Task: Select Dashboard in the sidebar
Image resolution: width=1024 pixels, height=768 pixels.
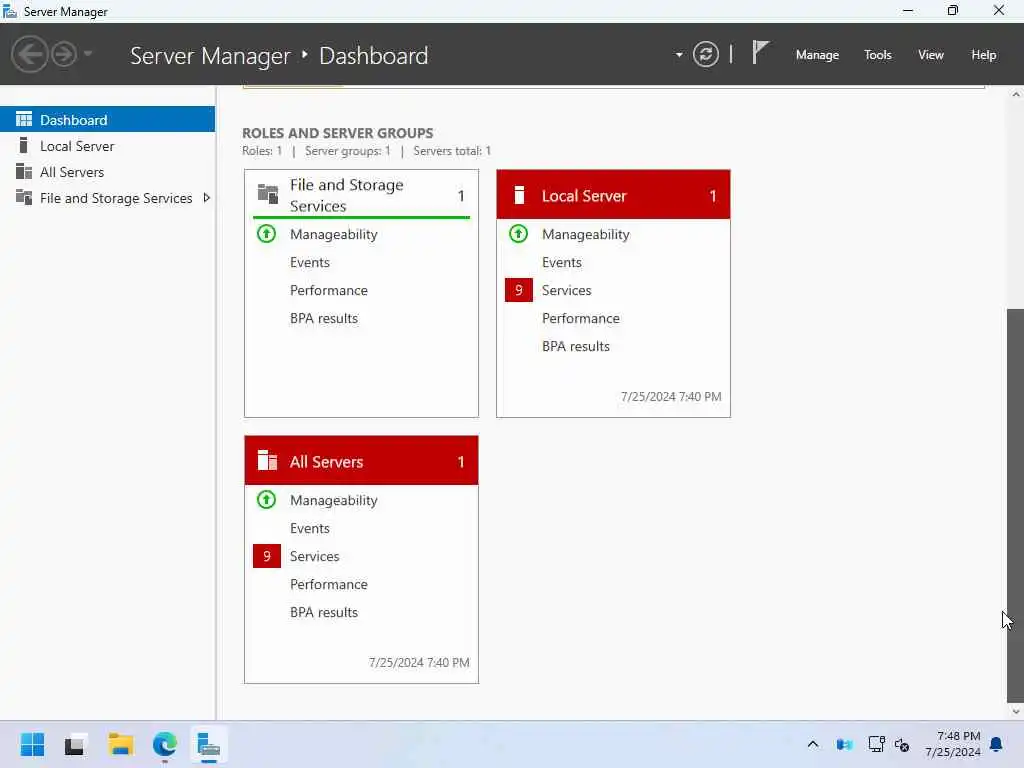Action: point(107,120)
